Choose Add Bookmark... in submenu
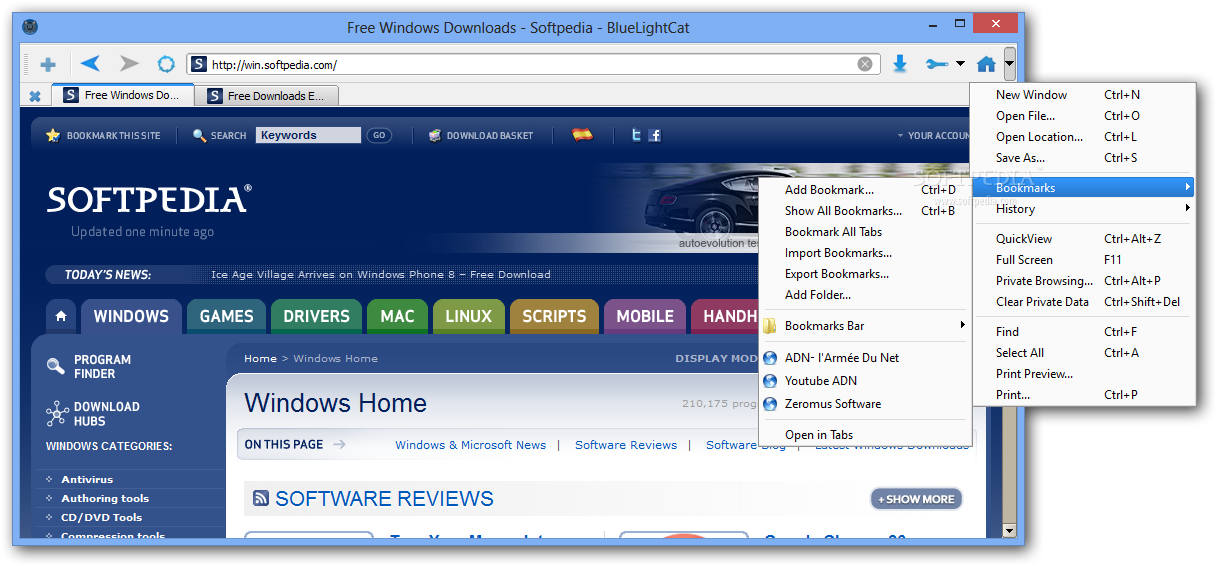 (x=865, y=190)
